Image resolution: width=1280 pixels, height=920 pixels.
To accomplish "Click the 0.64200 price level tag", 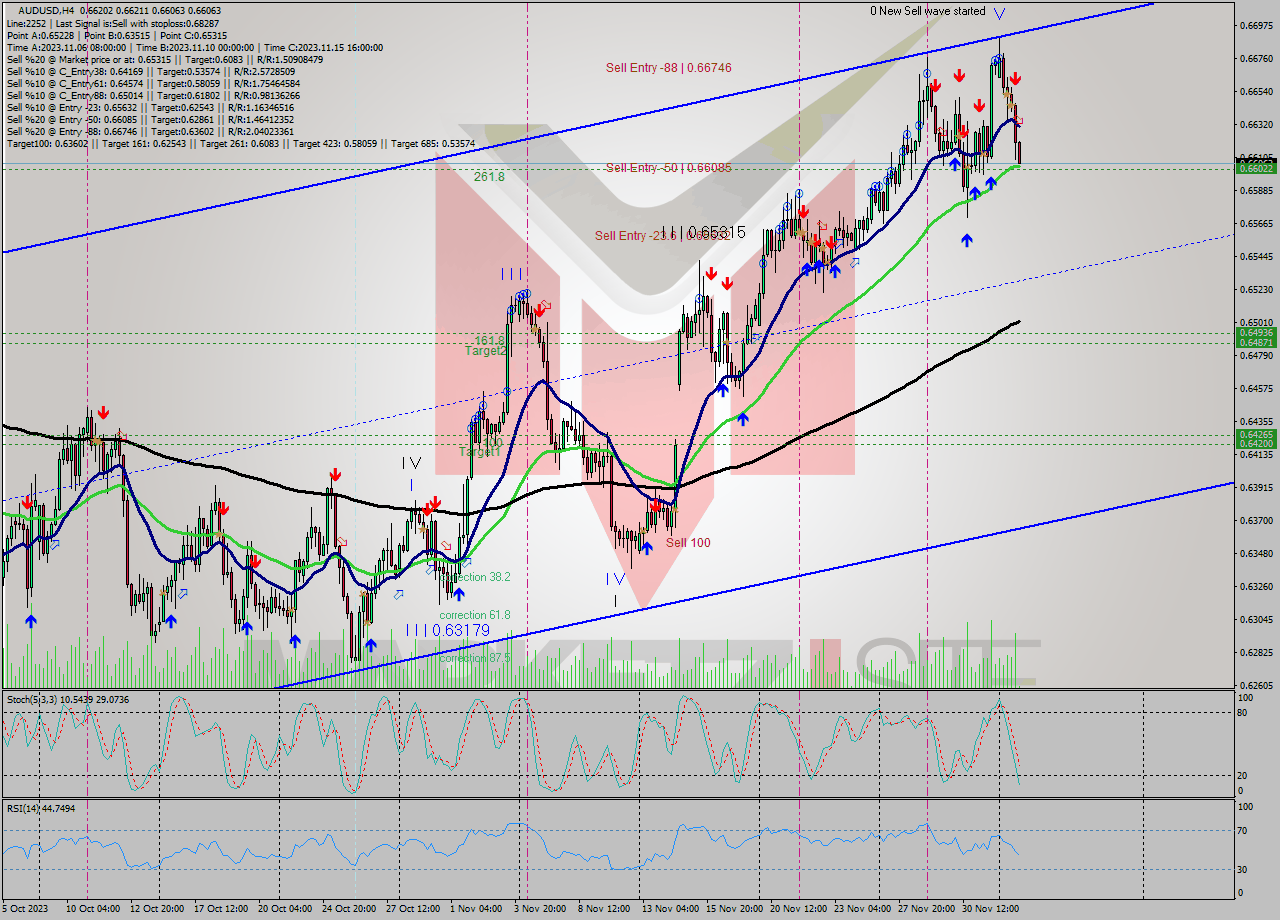I will [x=1256, y=443].
